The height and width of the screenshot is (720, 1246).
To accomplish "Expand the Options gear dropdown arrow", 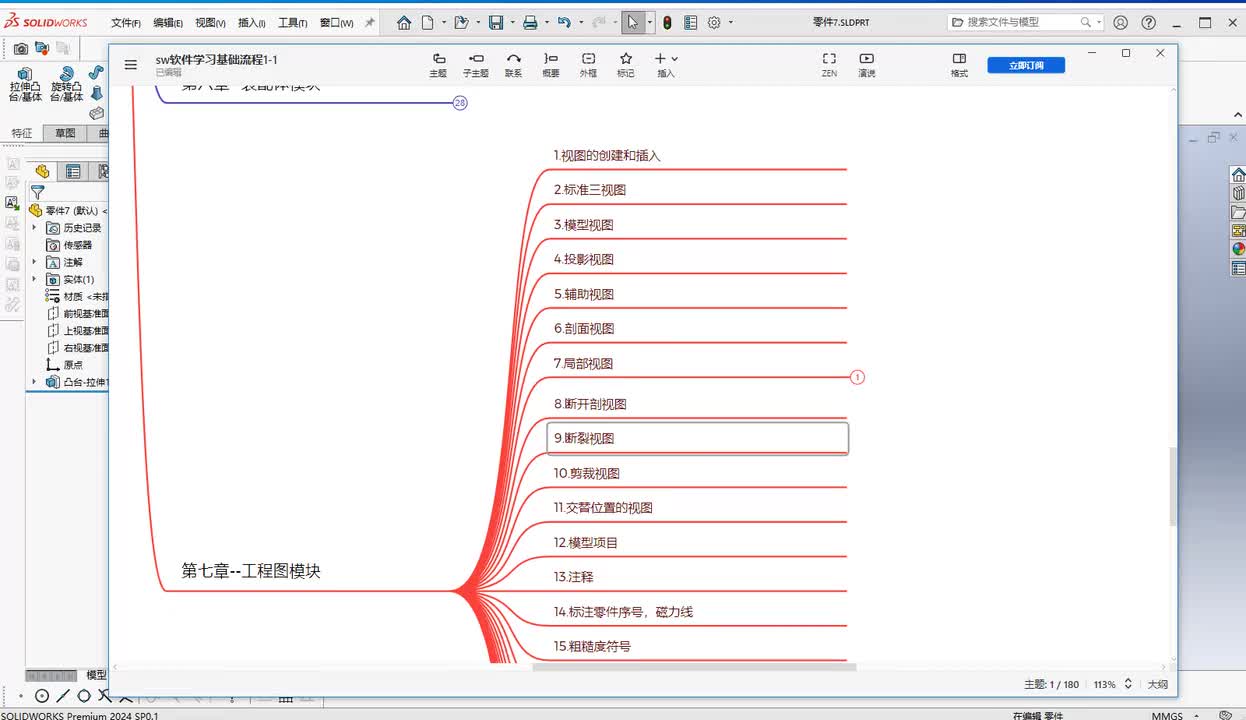I will [x=731, y=22].
